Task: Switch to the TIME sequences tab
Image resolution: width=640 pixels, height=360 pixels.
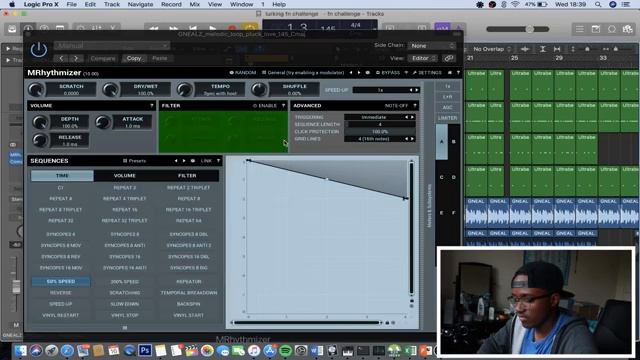Action: pos(62,176)
